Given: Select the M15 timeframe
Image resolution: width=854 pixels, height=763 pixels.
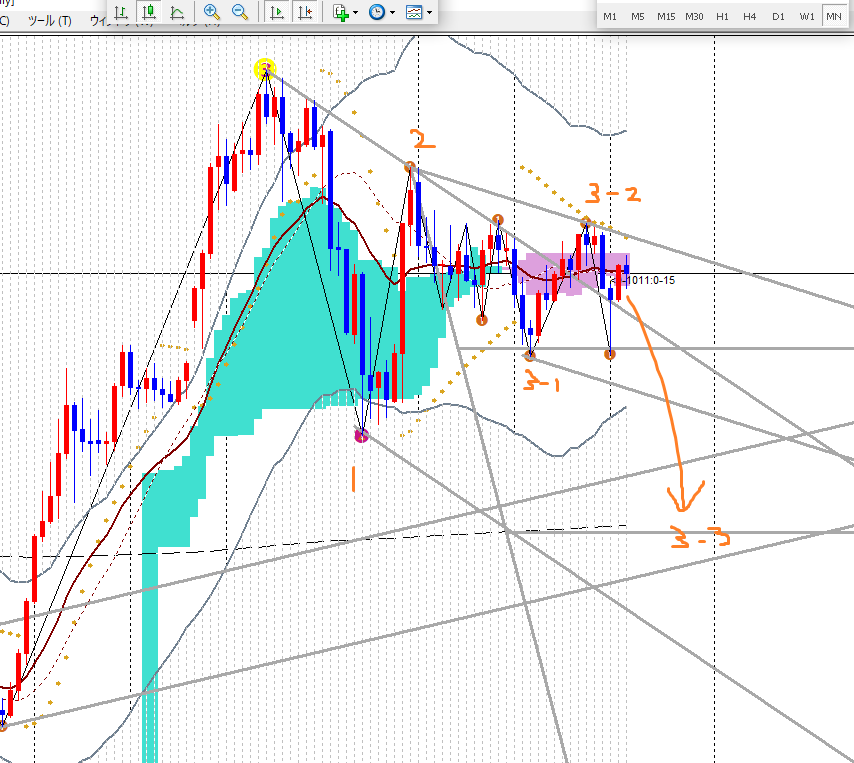Looking at the screenshot, I should 666,17.
